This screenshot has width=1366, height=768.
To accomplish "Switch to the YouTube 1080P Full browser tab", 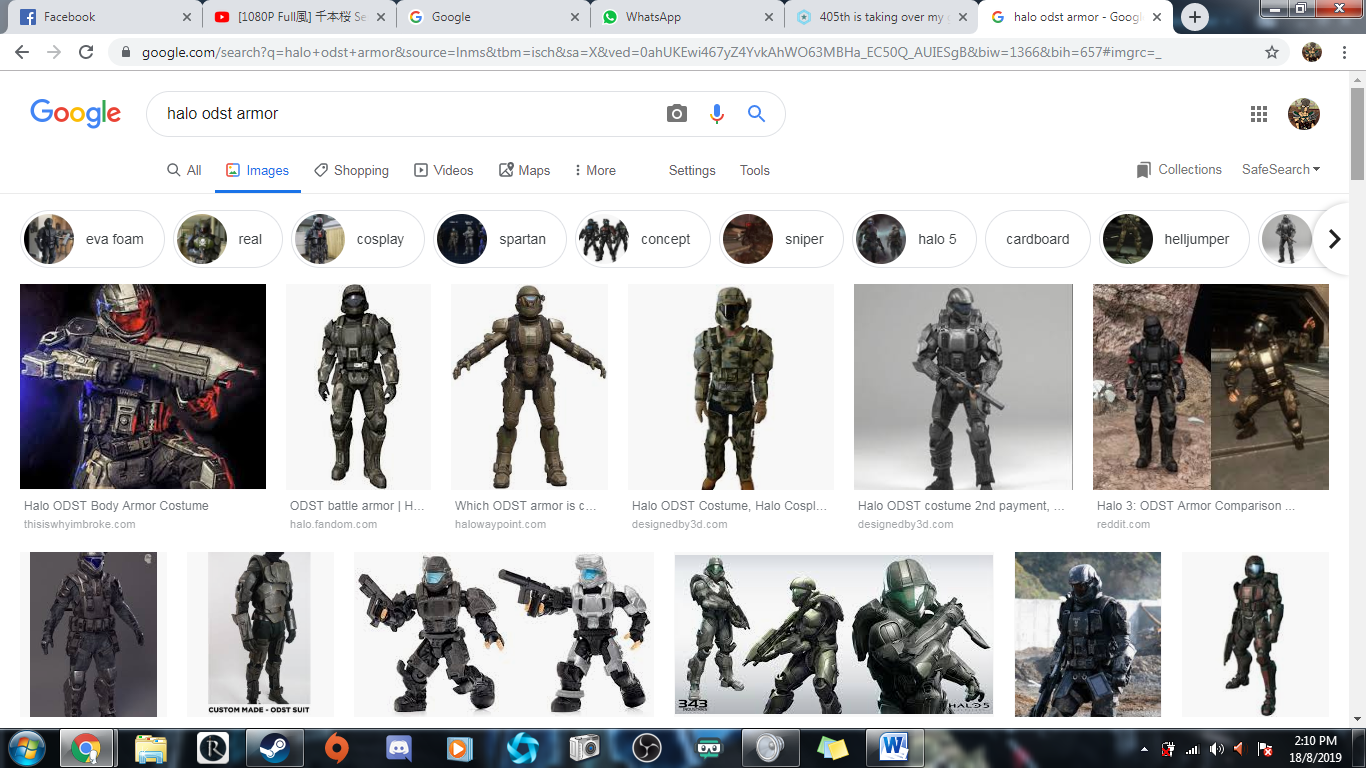I will point(299,17).
